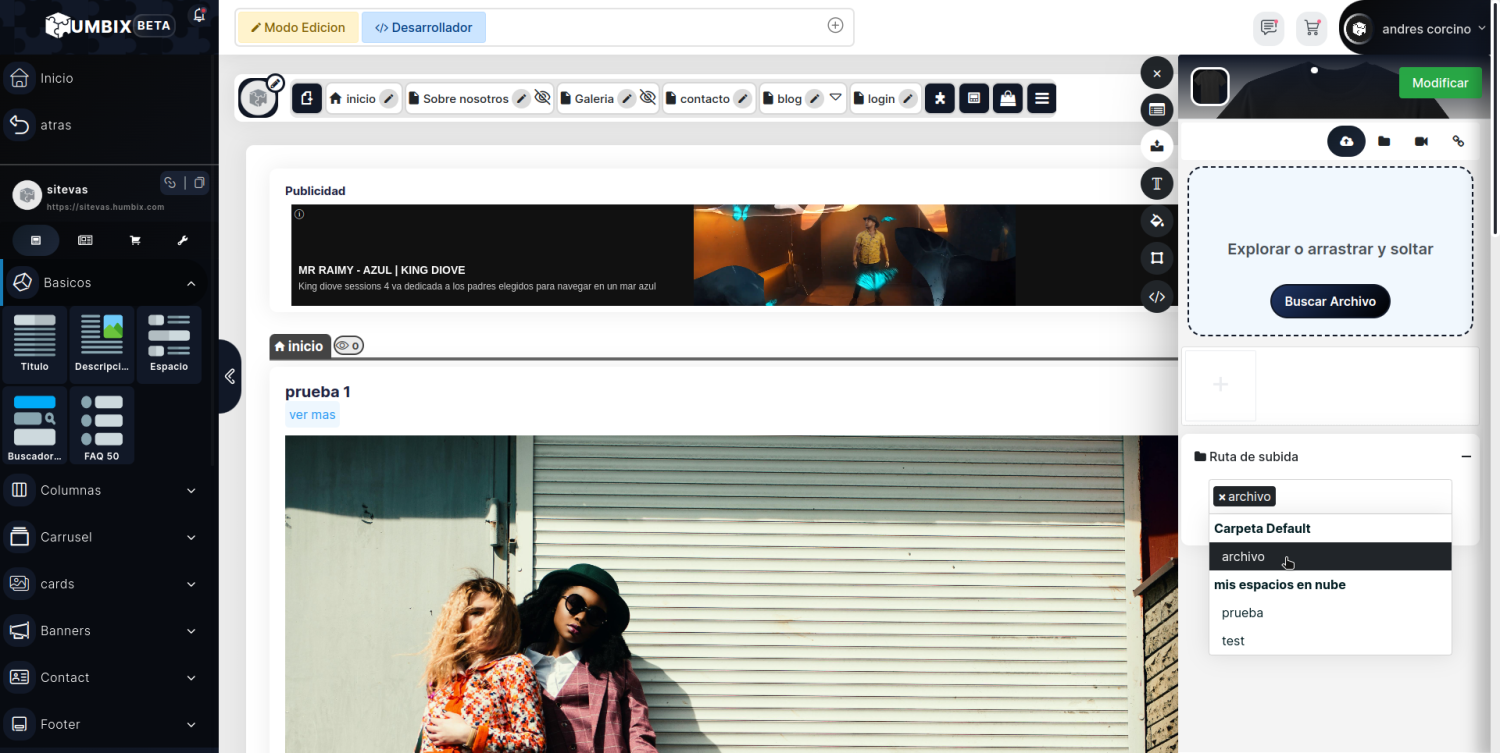Click the Buscar Archivo button
The image size is (1500, 753).
pyautogui.click(x=1330, y=301)
